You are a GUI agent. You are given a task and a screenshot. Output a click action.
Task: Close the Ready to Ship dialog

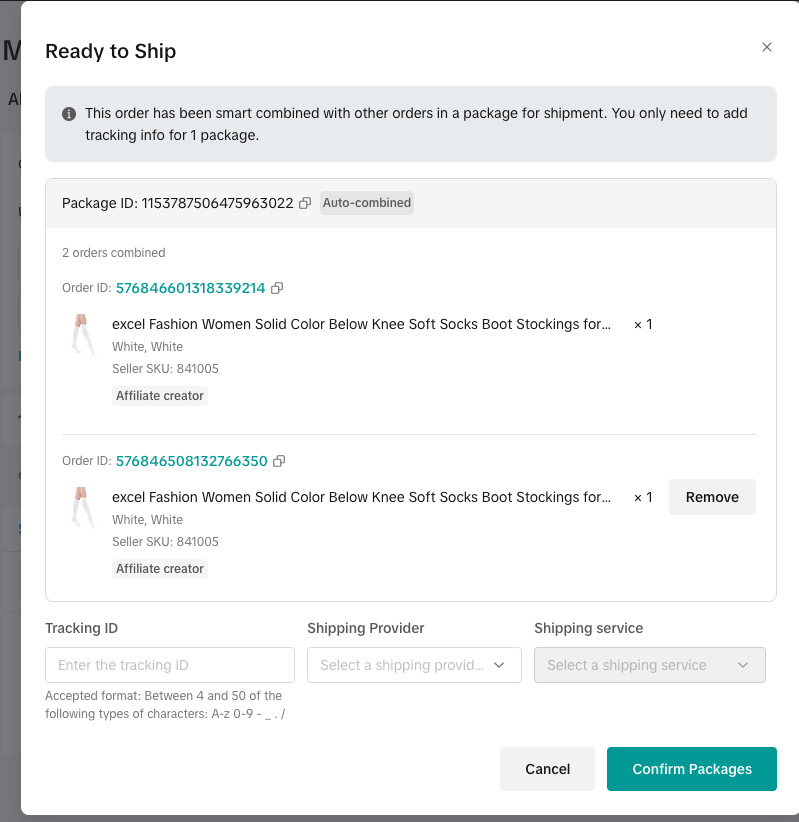pyautogui.click(x=767, y=47)
